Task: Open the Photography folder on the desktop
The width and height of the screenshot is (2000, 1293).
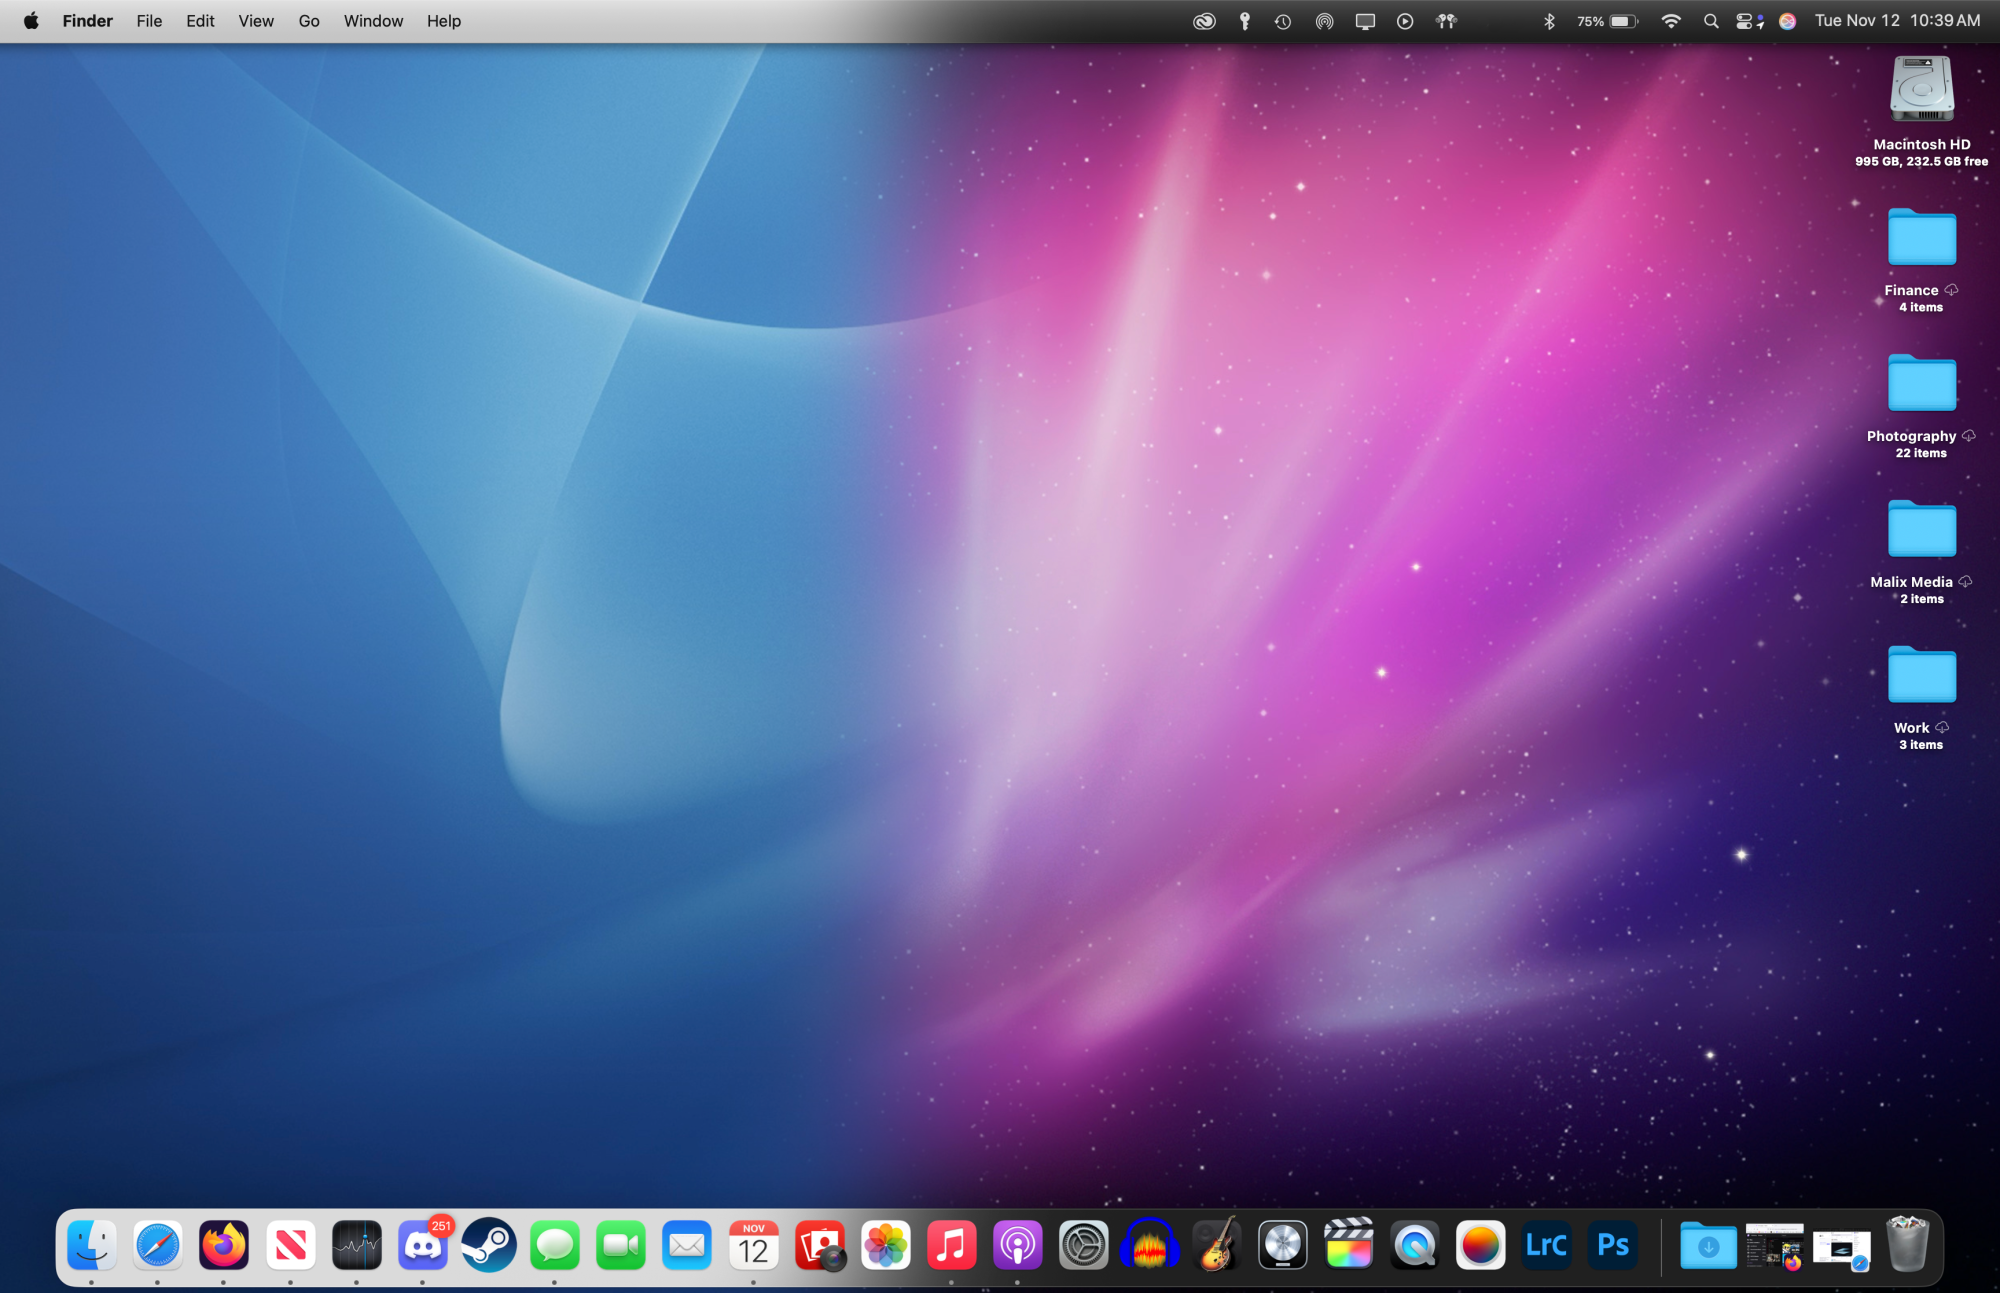Action: coord(1920,383)
